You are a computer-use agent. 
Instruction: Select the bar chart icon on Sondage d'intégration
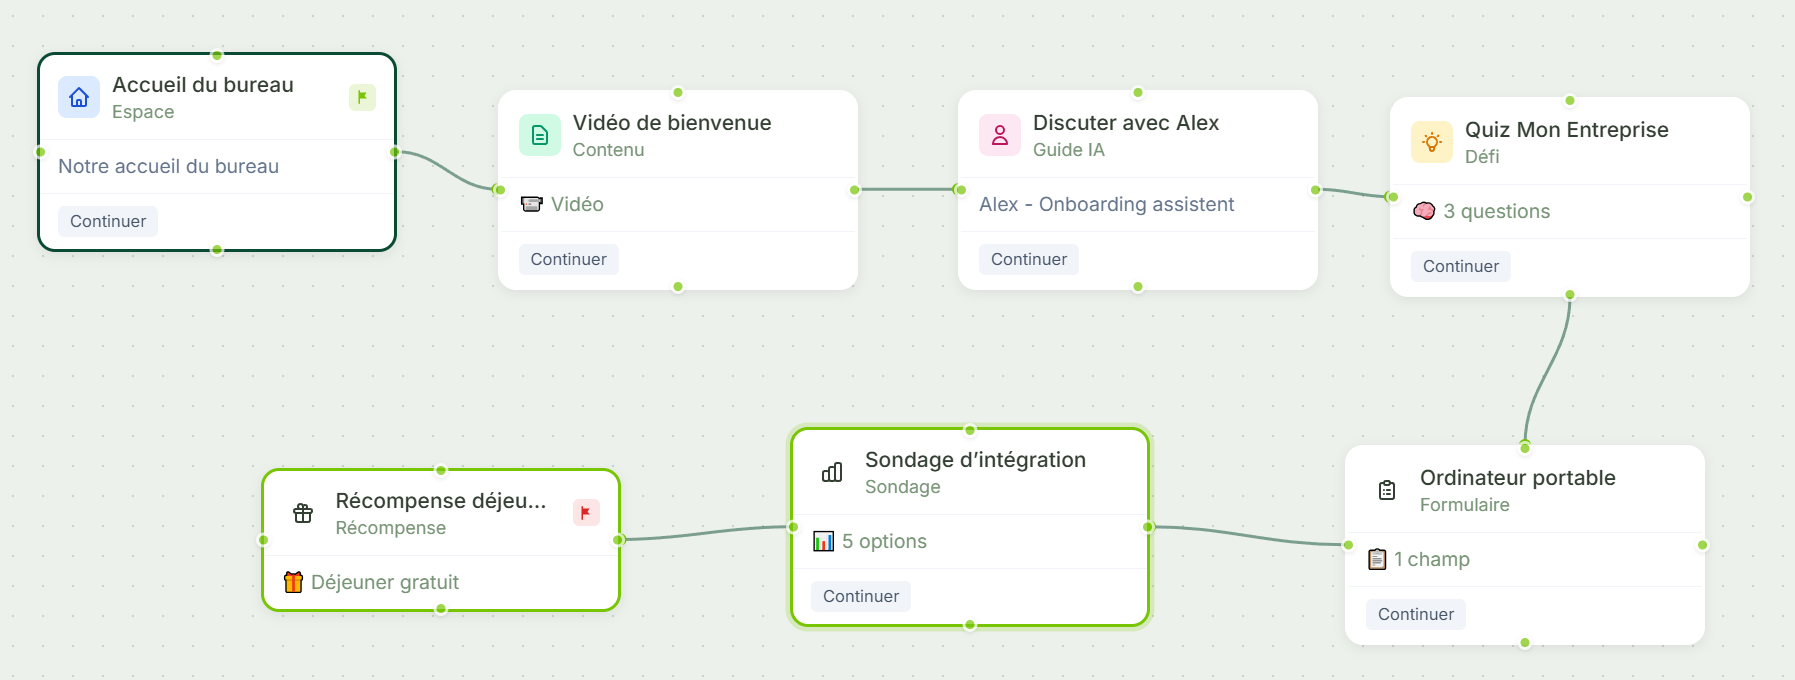[831, 471]
